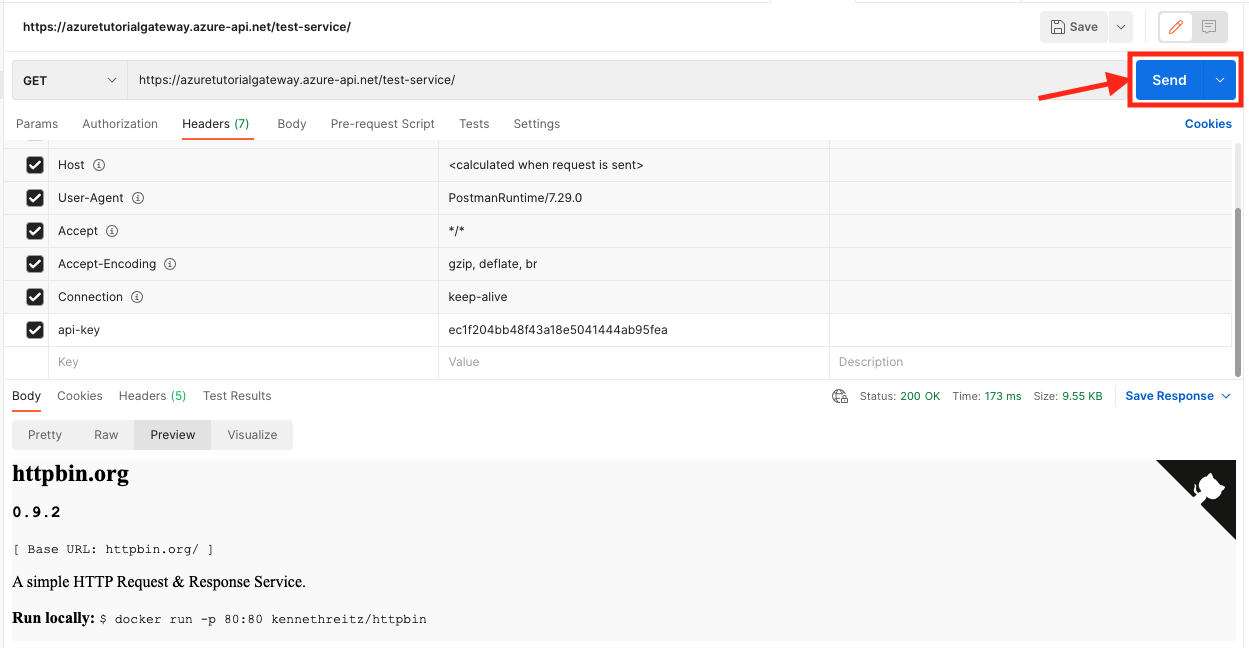The width and height of the screenshot is (1249, 648).
Task: Toggle the Accept-Encoding header checkbox
Action: click(x=35, y=264)
